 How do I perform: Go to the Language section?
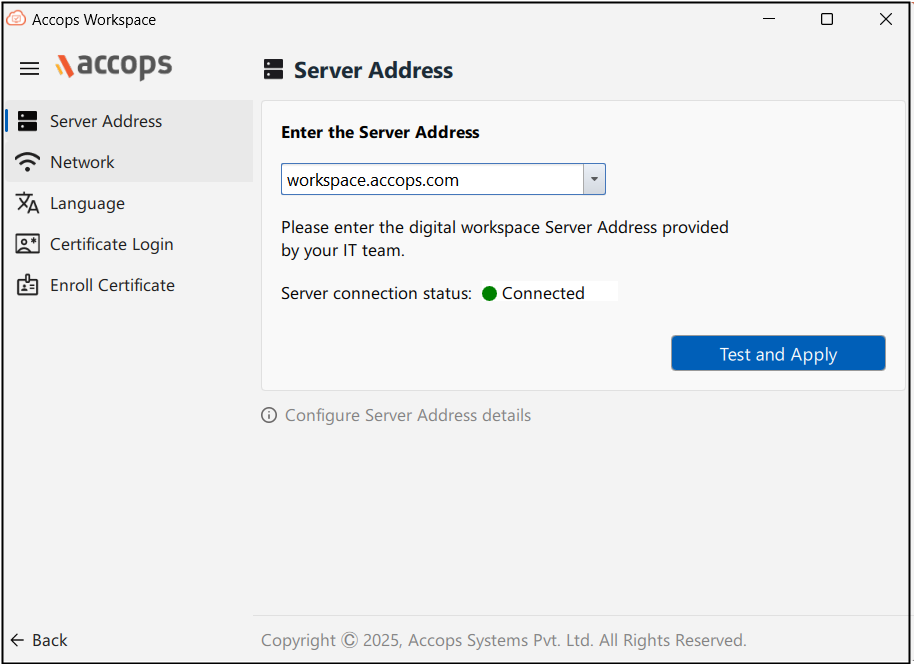click(x=129, y=203)
